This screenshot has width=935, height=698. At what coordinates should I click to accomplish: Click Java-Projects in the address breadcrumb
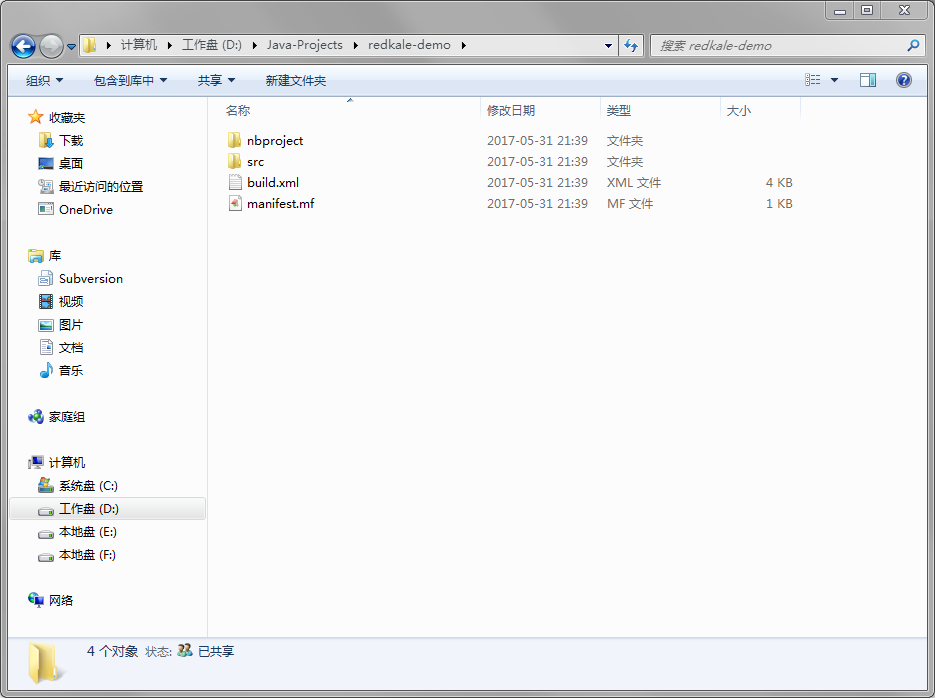pos(304,45)
